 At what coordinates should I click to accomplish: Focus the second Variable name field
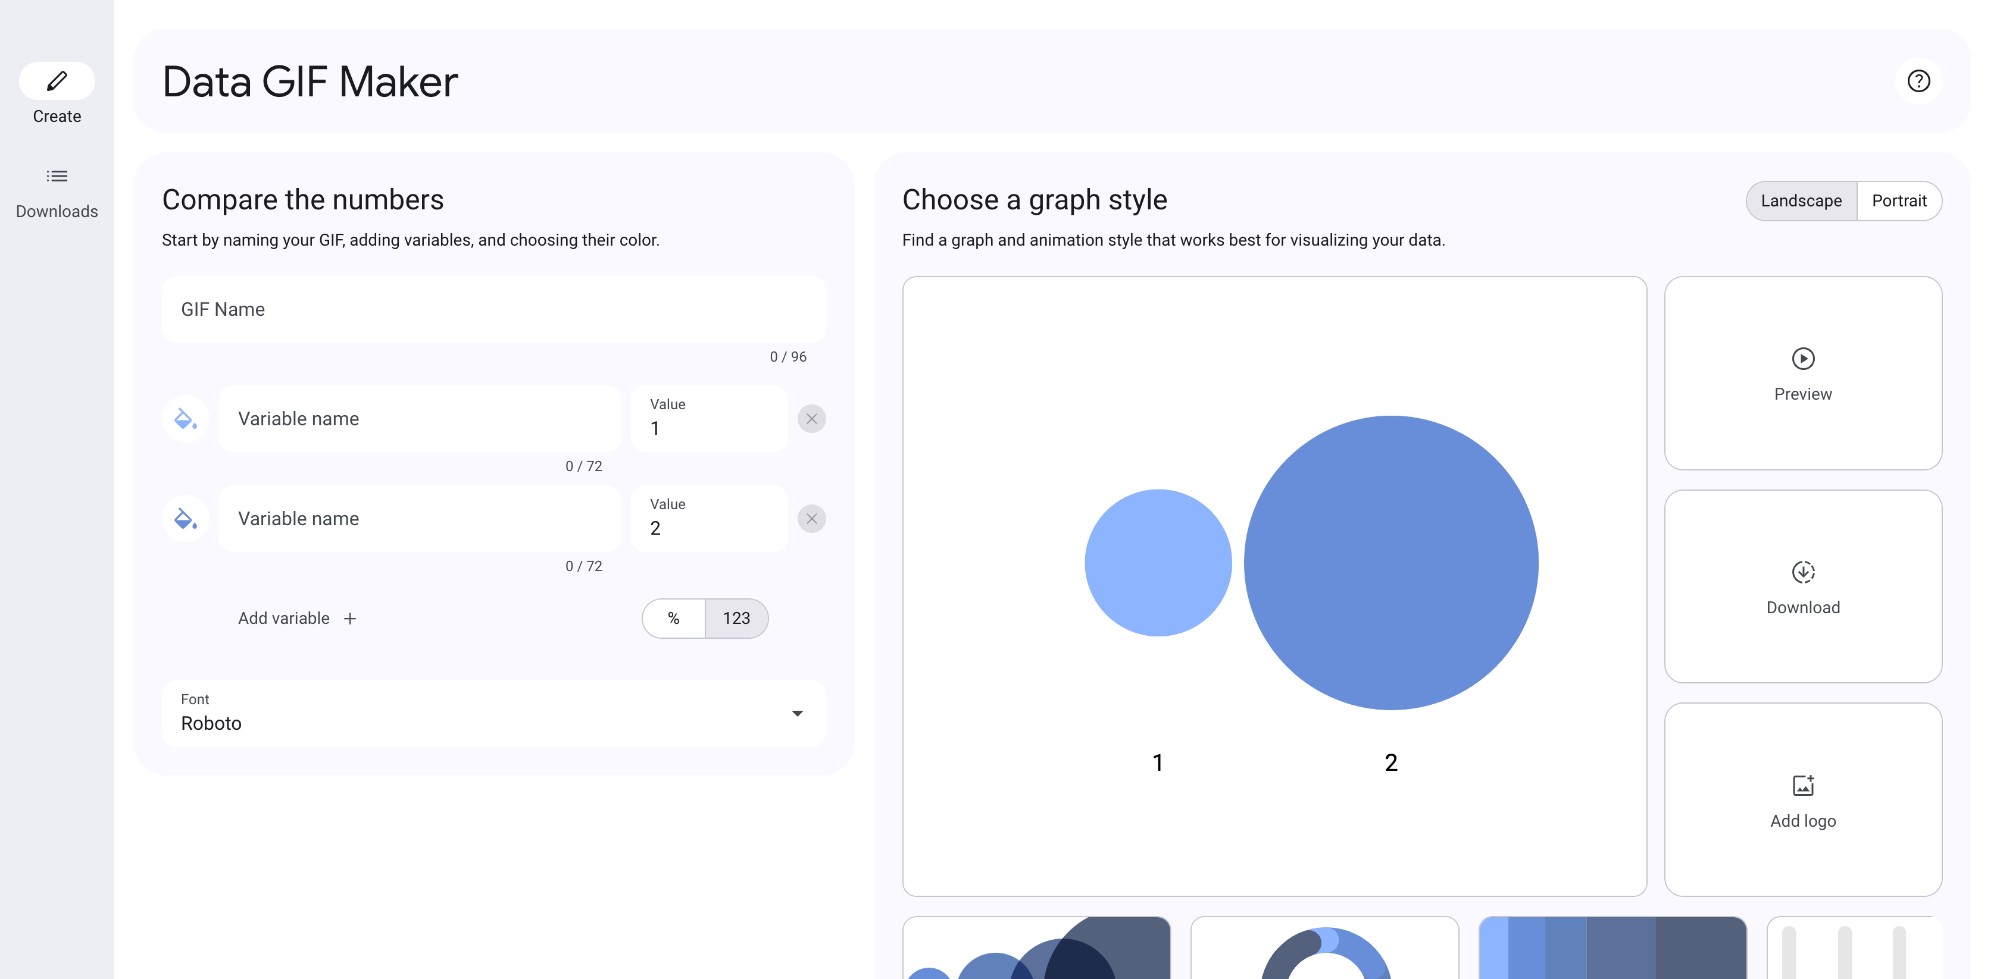(x=420, y=519)
